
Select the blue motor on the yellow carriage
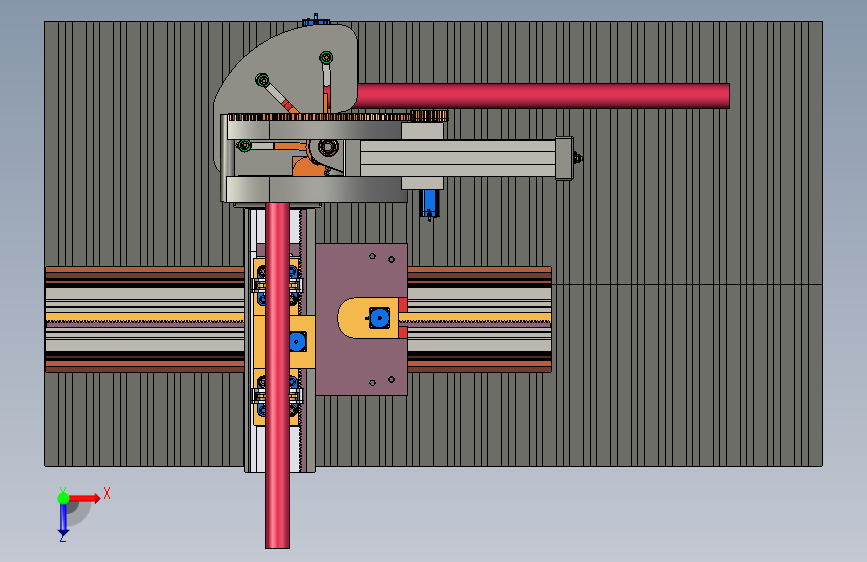(297, 342)
